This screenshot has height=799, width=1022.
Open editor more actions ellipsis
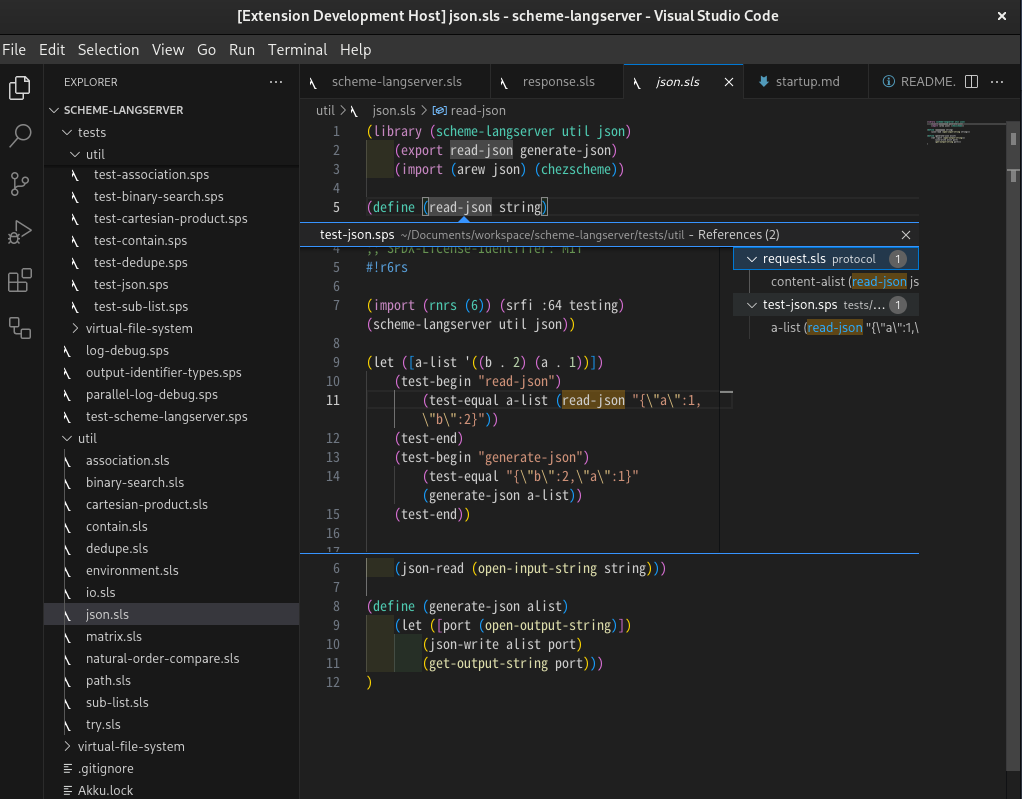coord(997,81)
